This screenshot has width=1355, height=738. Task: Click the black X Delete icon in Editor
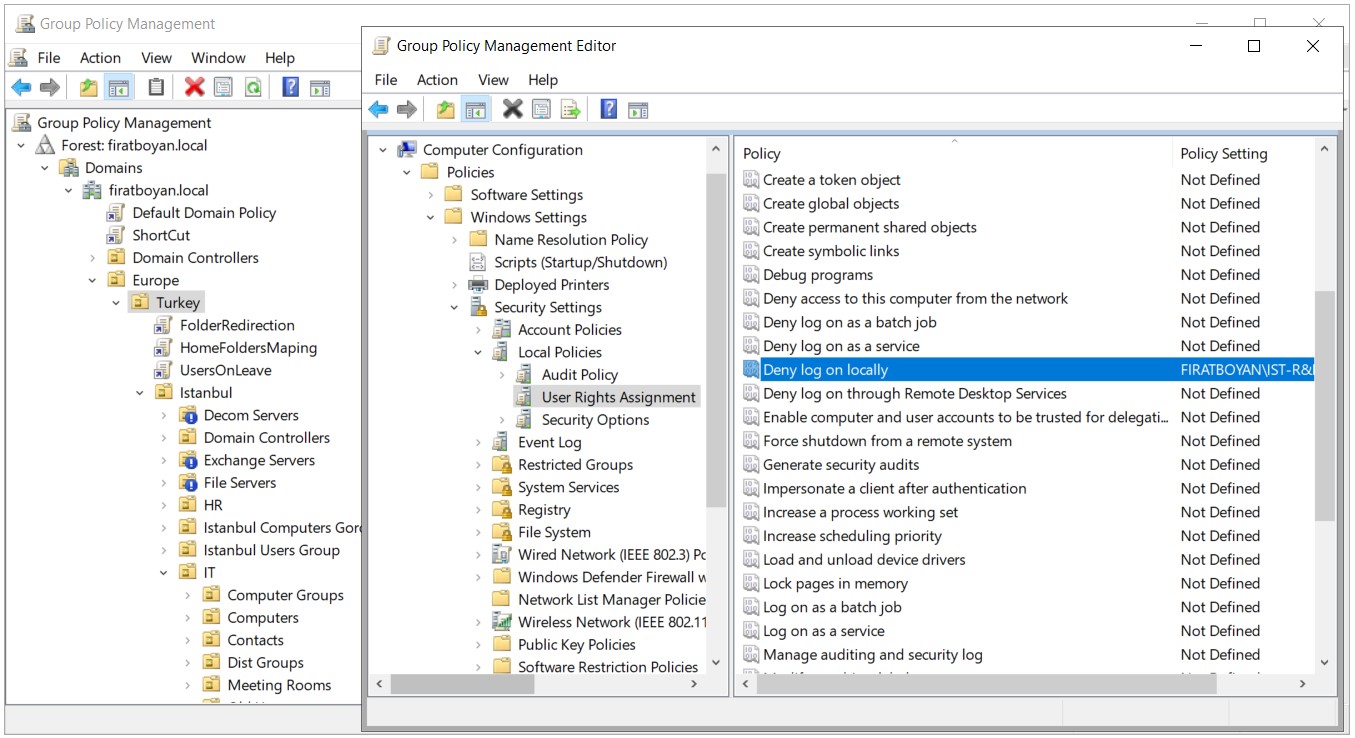point(512,109)
